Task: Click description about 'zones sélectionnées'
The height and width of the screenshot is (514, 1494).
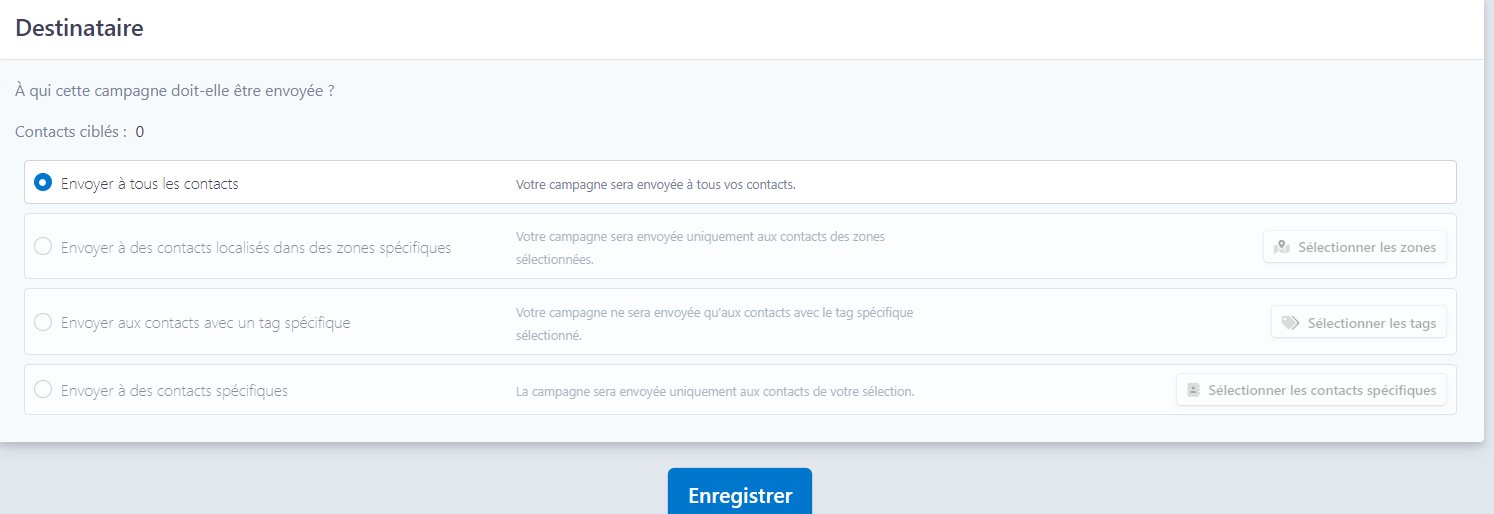Action: coord(700,248)
